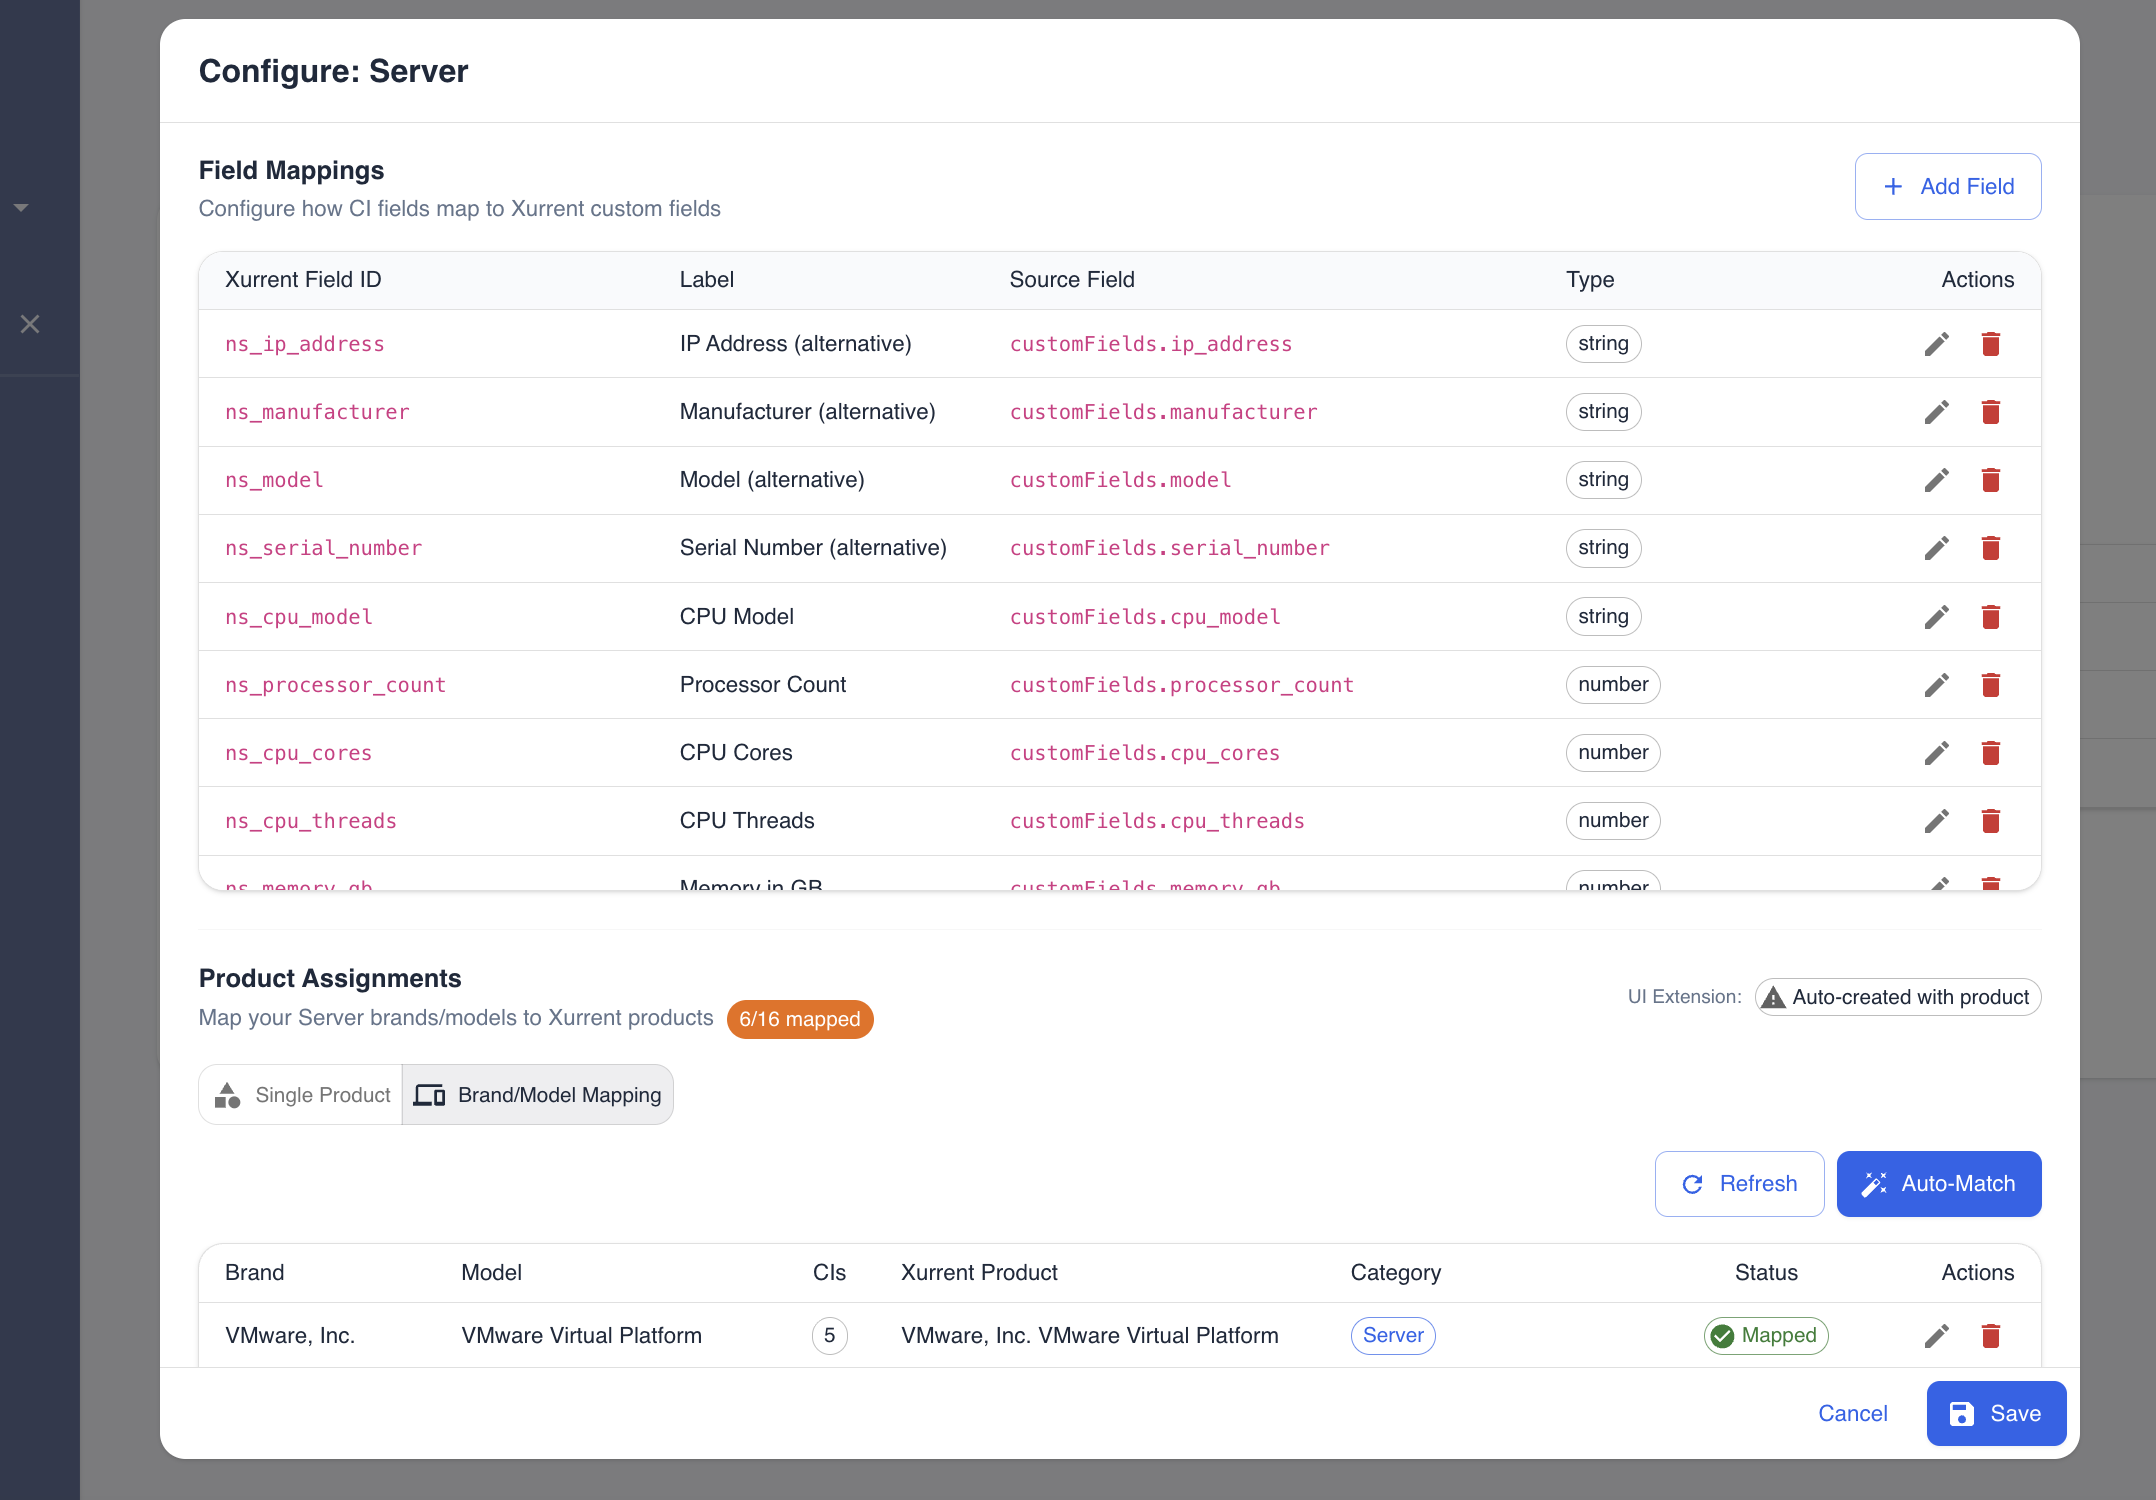Edit the ns_model field mapping
Screen dimensions: 2156x1500
[1936, 480]
